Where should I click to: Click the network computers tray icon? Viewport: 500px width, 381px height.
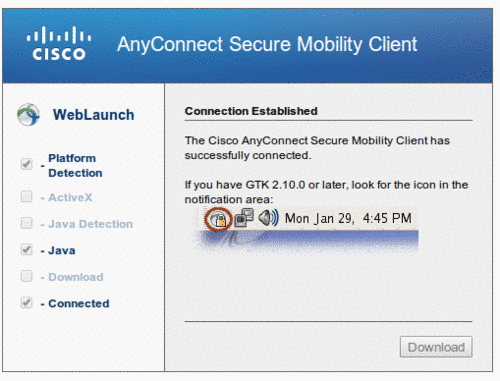(x=244, y=218)
